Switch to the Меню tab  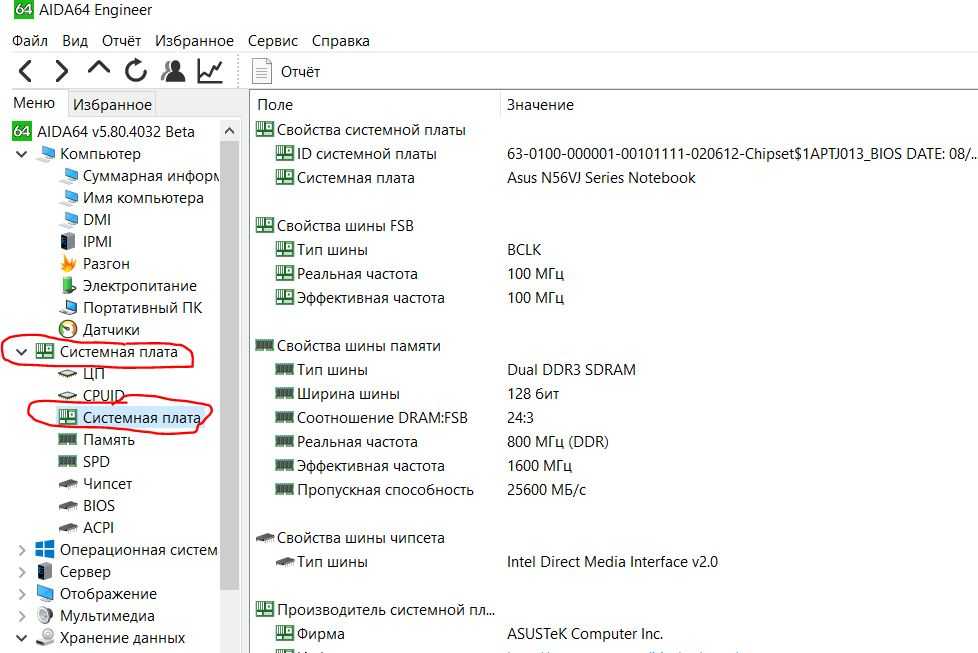click(x=34, y=103)
